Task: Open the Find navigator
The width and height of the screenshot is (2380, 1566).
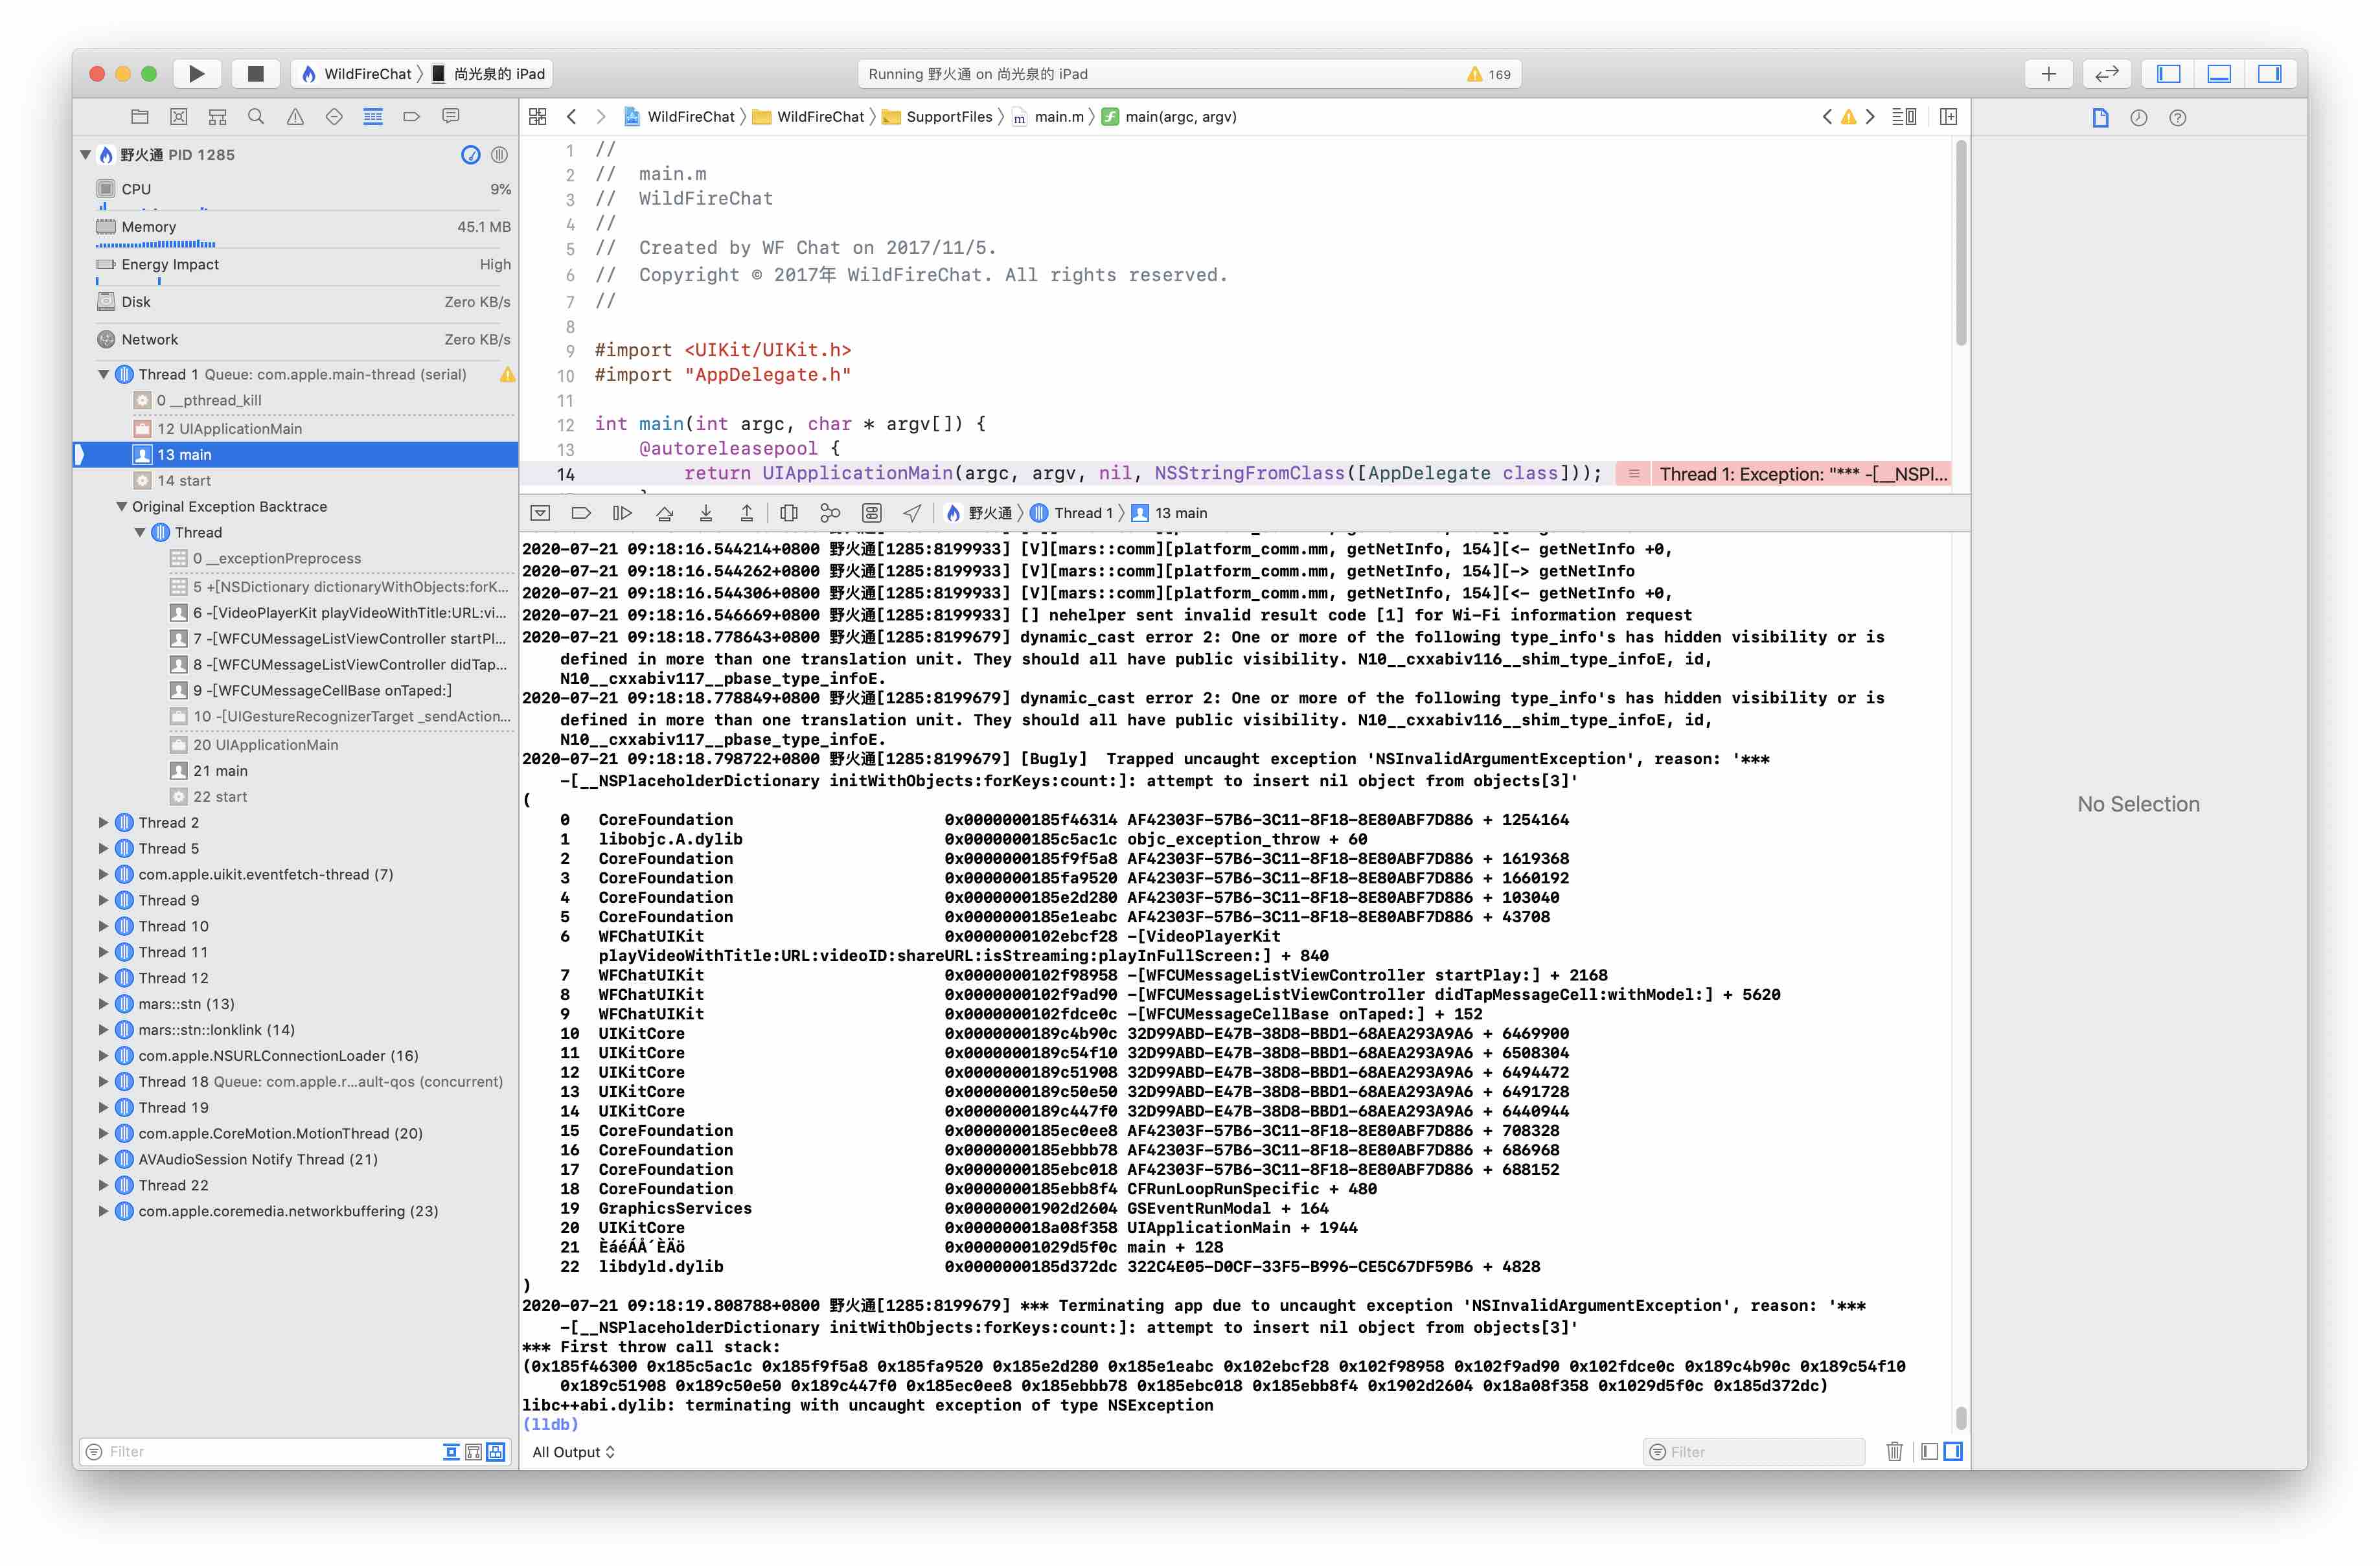Action: click(x=256, y=116)
